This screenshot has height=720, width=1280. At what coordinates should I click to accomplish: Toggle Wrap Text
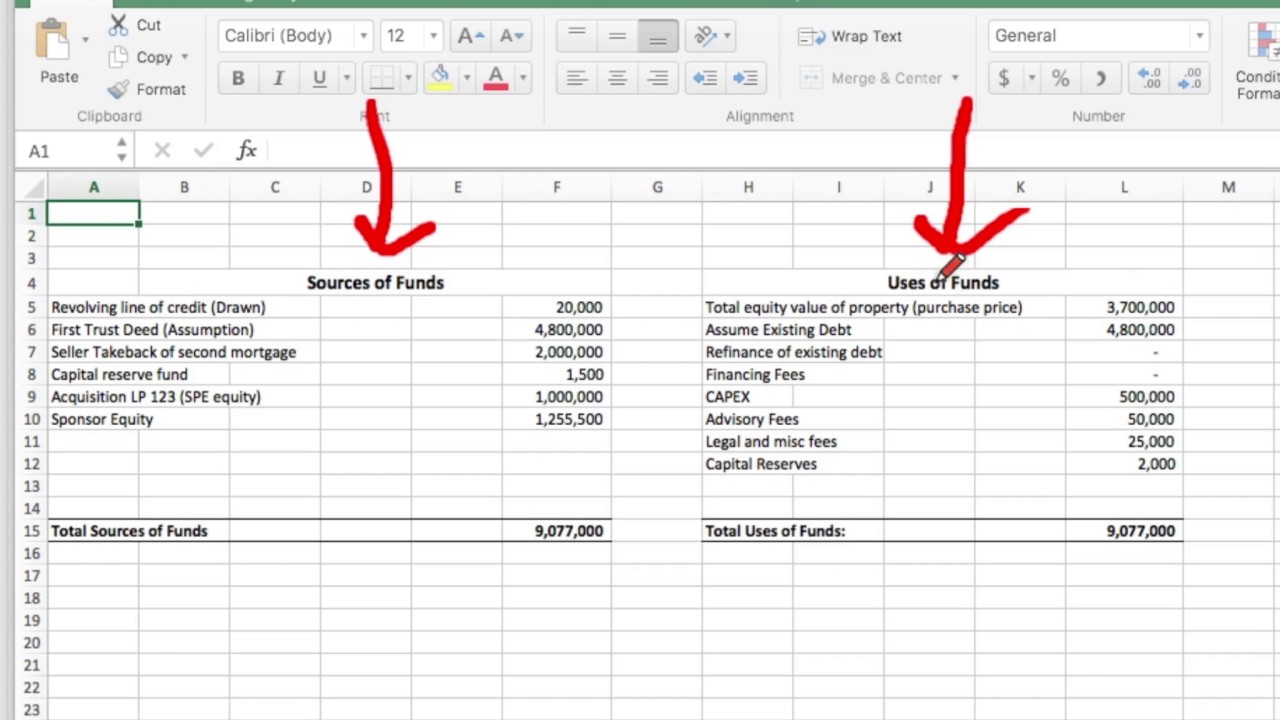coord(851,36)
